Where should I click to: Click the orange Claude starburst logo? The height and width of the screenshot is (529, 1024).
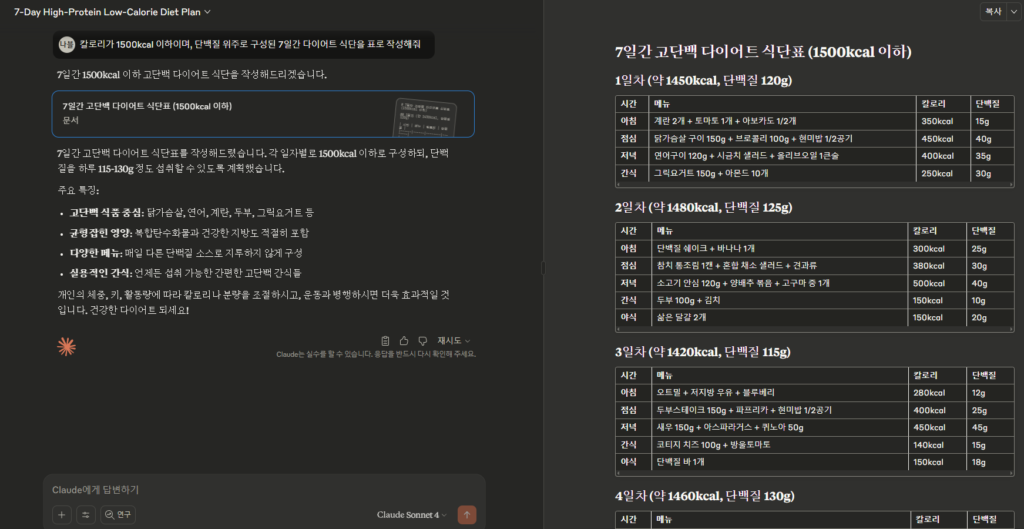66,347
